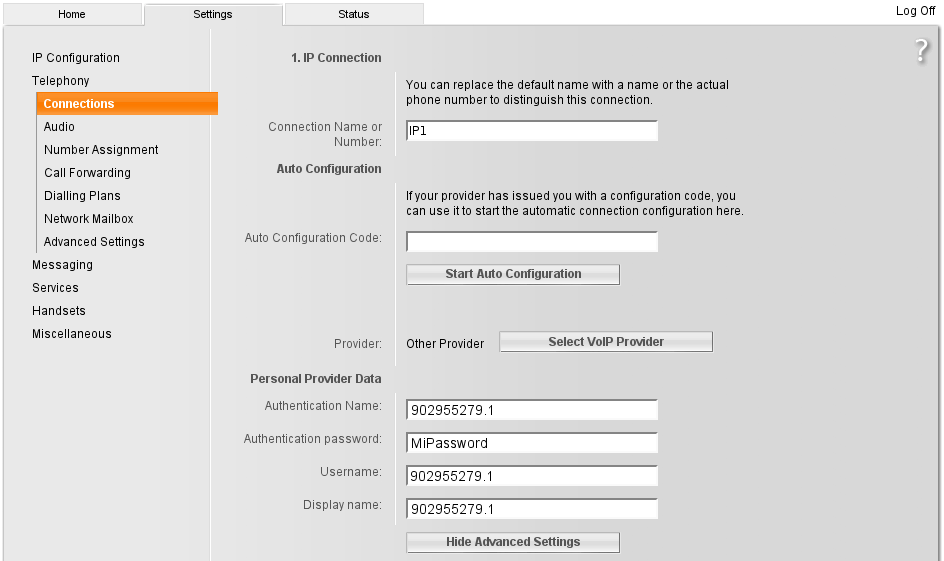Screen dimensions: 944x561
Task: Click the Authentication password field
Action: (532, 443)
